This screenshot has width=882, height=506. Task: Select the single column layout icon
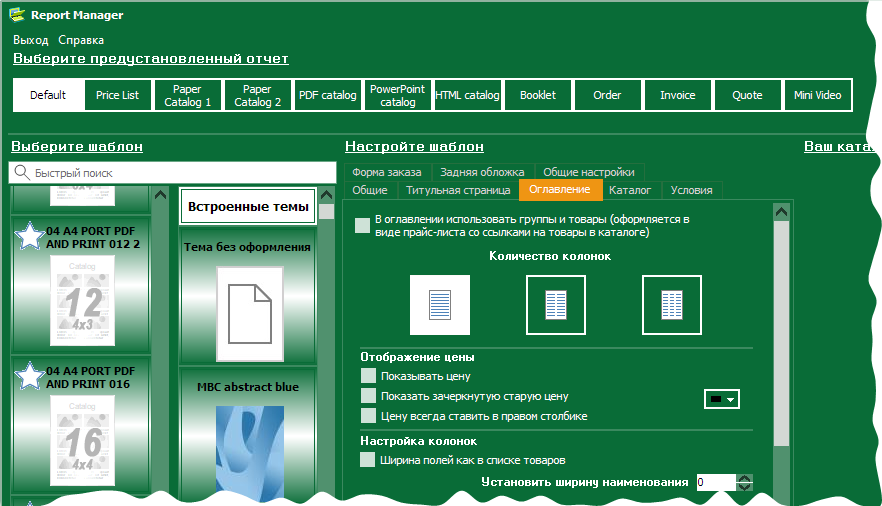tap(440, 305)
